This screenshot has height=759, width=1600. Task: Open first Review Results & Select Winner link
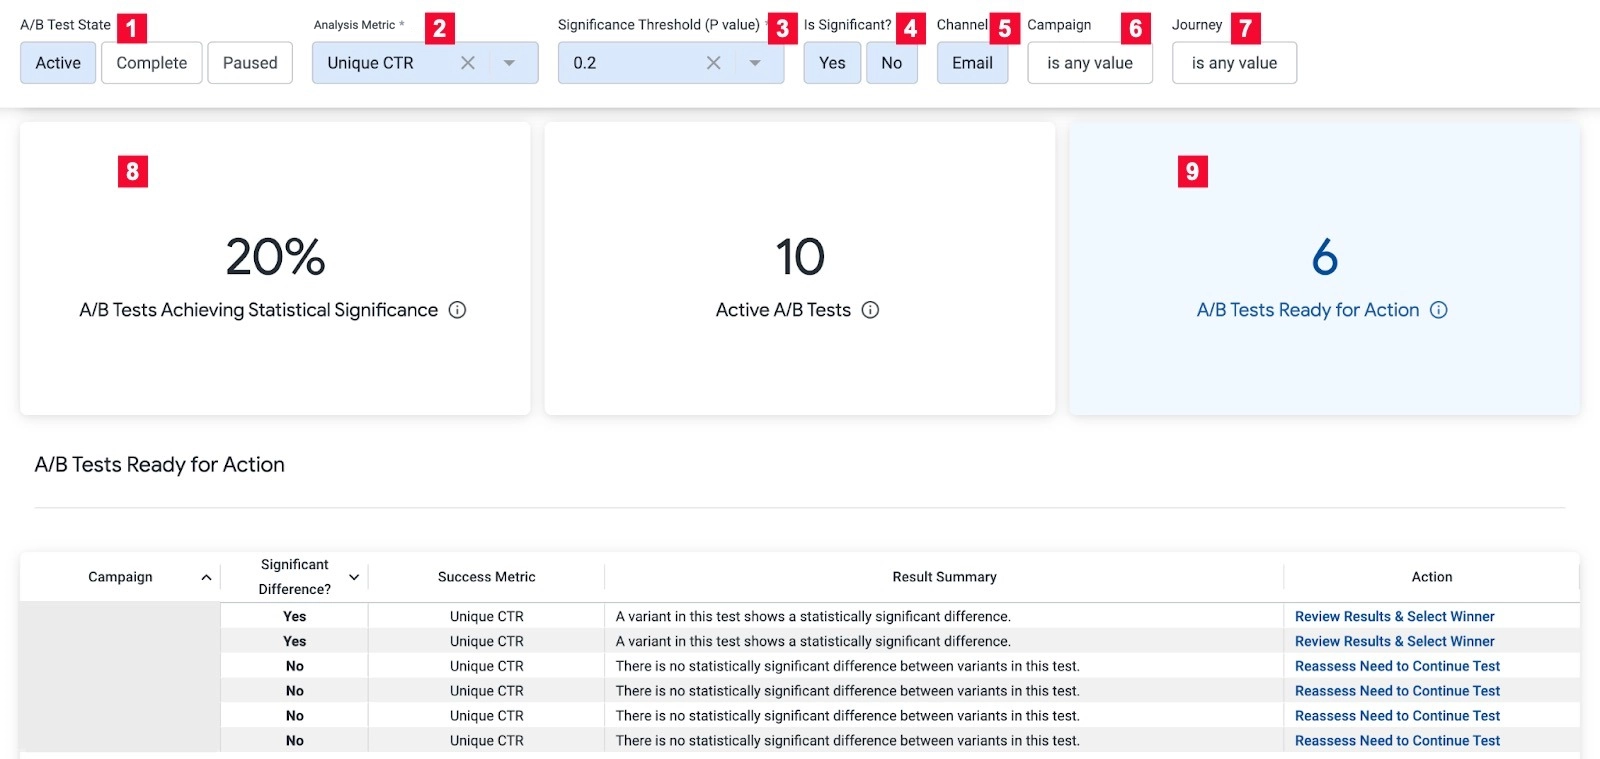pos(1394,616)
